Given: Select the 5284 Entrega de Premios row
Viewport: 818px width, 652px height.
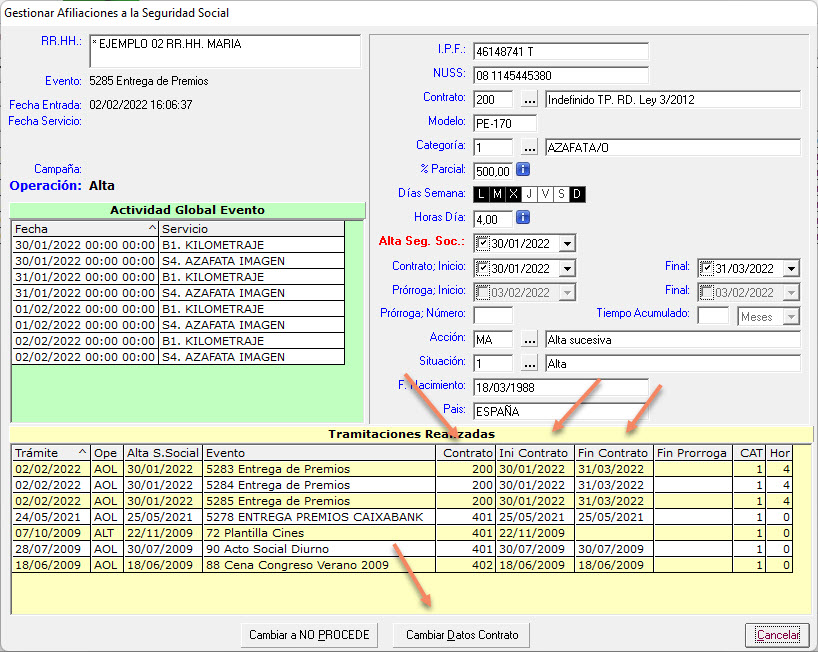Looking at the screenshot, I should (x=402, y=485).
